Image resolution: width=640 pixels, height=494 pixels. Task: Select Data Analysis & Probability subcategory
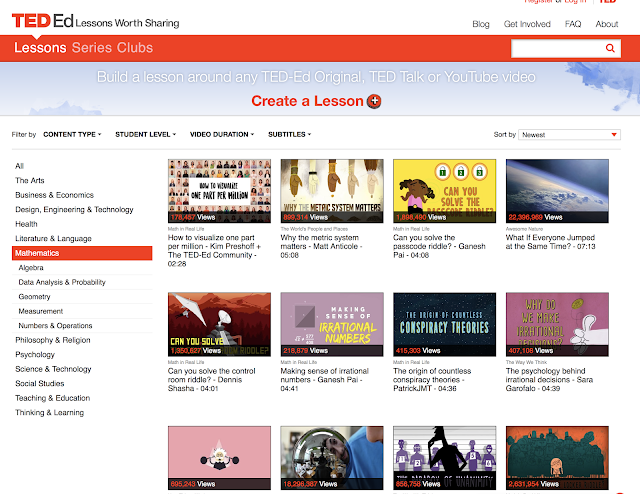pos(62,282)
